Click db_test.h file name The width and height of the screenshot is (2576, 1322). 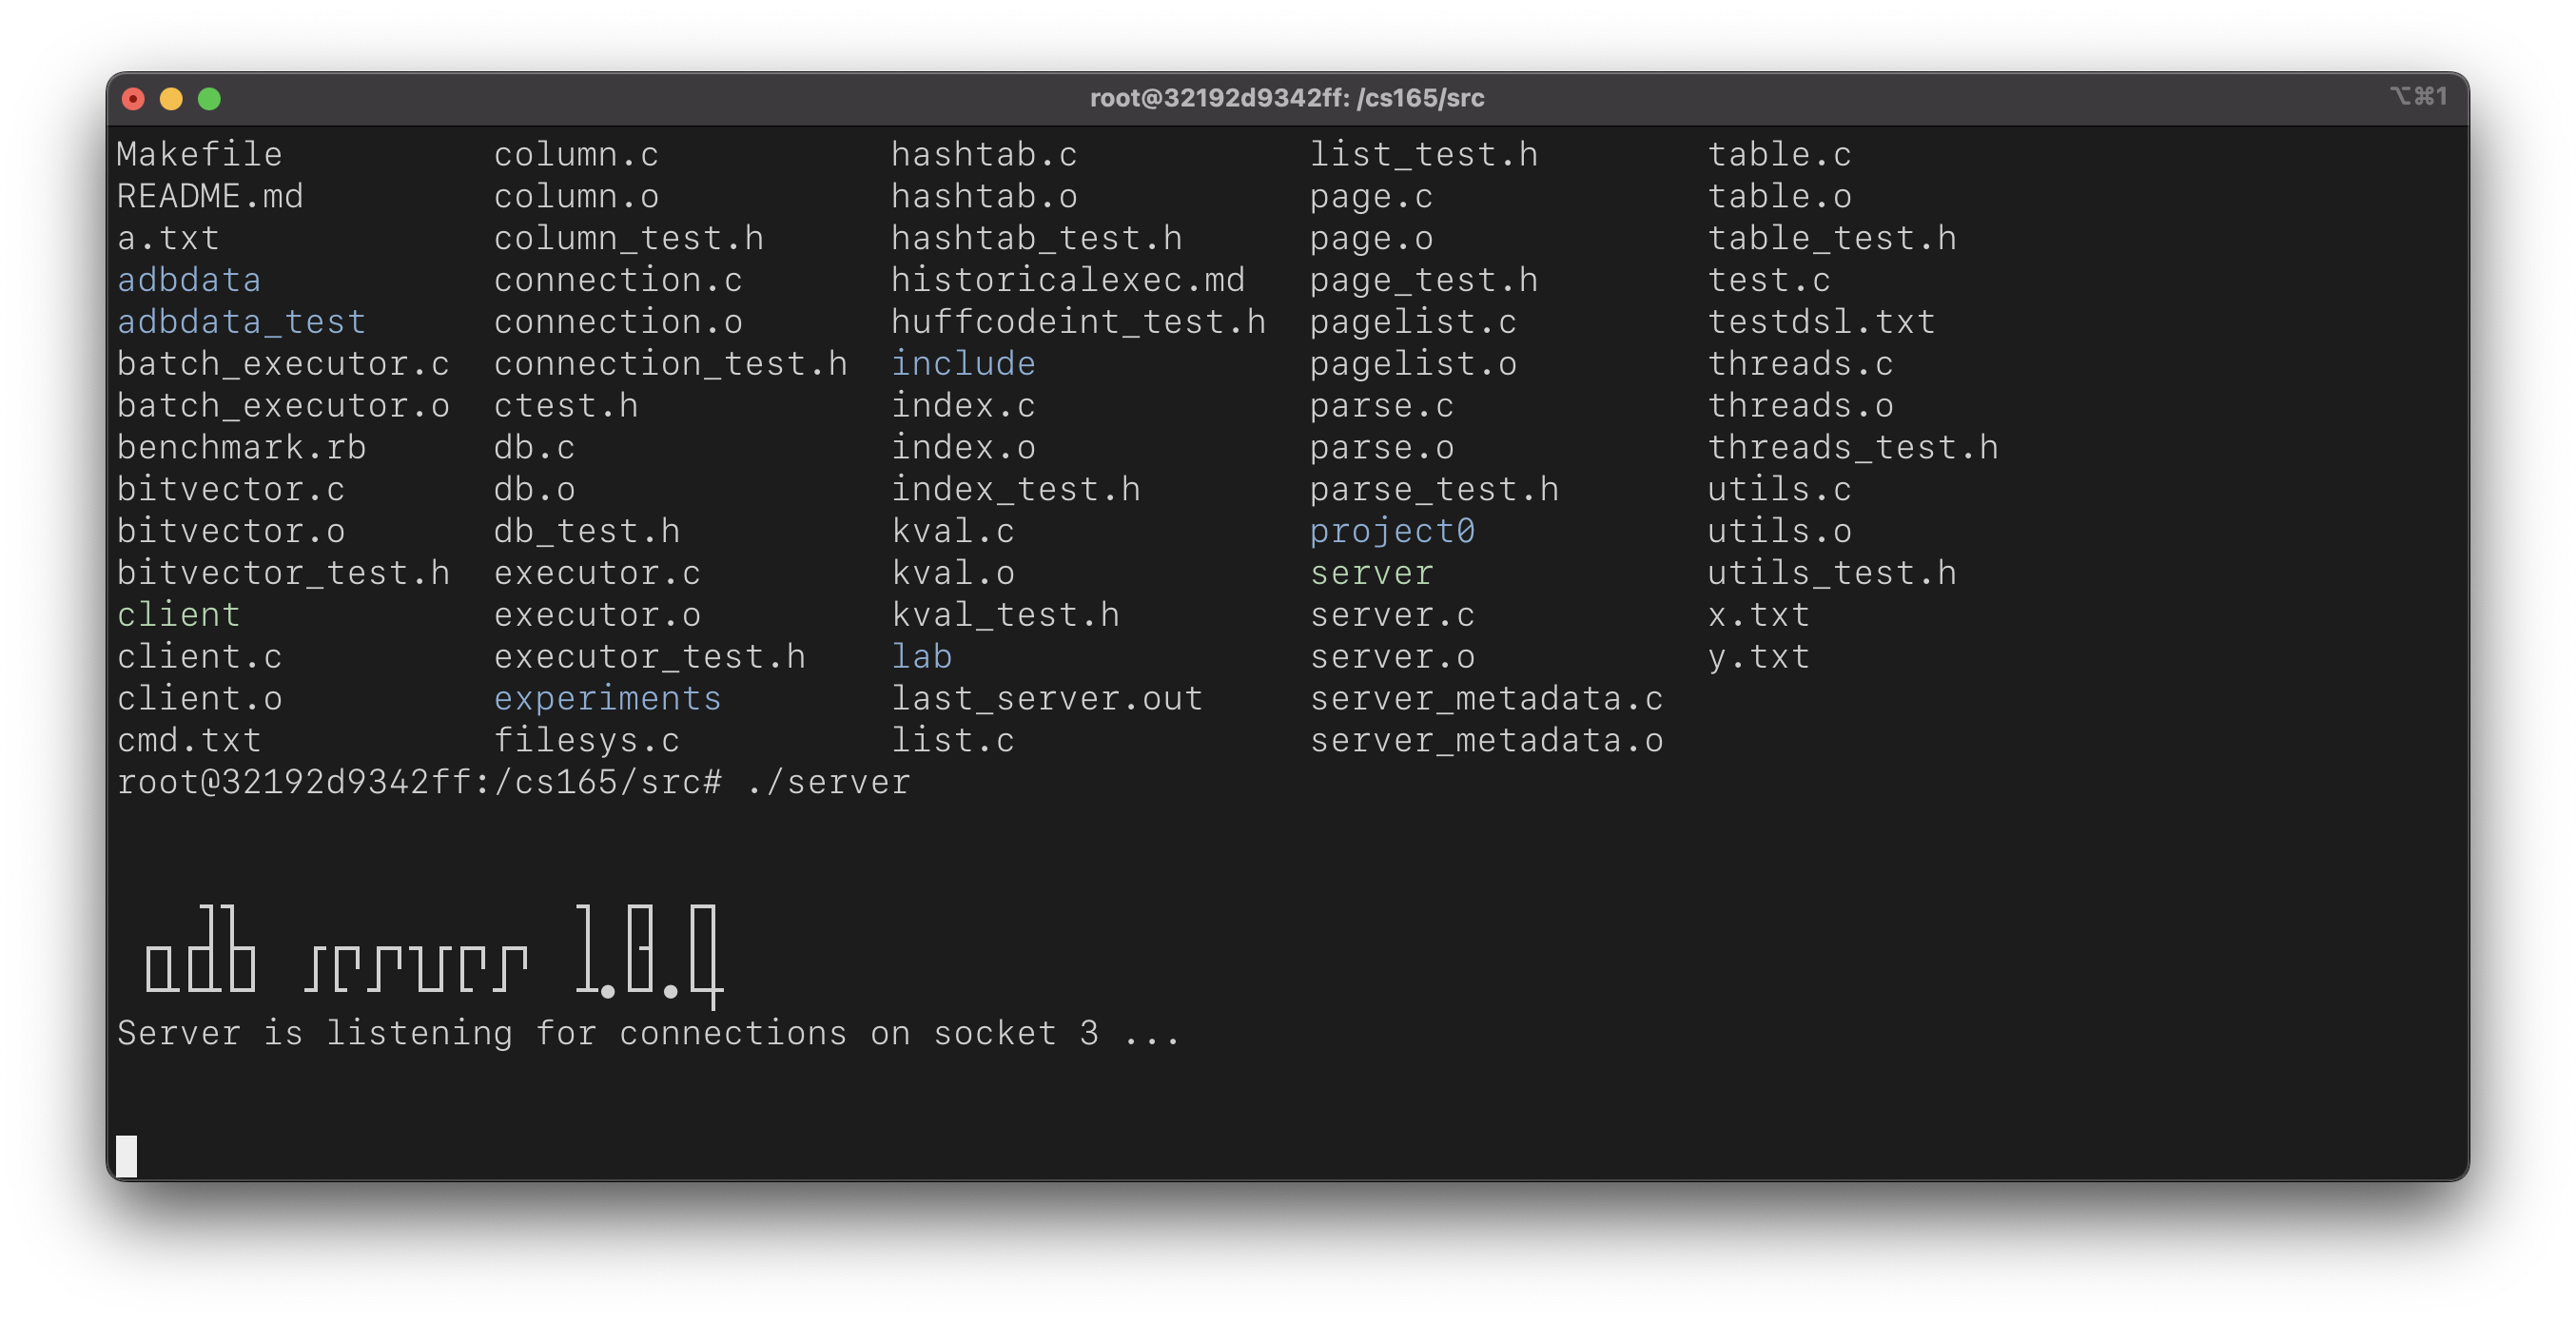587,531
